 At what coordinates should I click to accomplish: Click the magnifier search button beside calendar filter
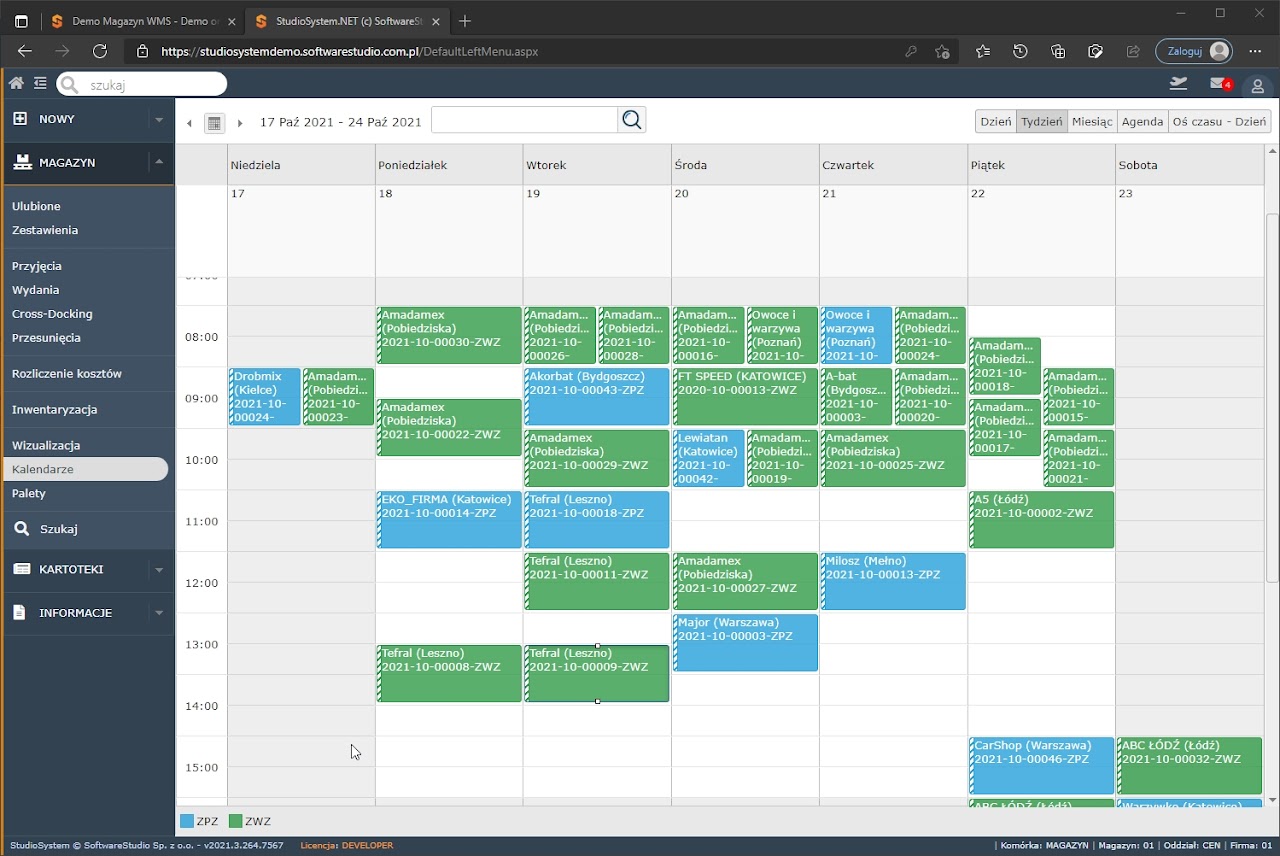(x=631, y=120)
